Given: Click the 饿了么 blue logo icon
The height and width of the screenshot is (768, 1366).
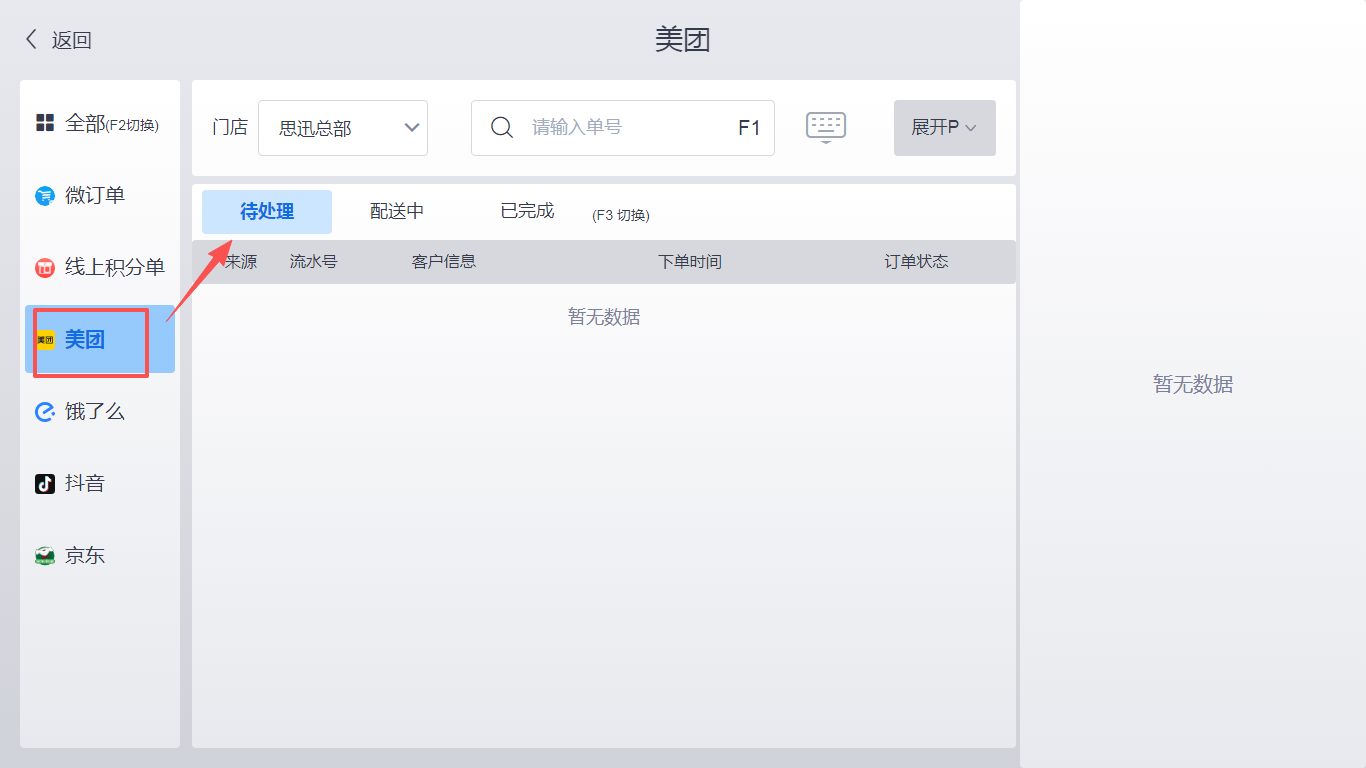Looking at the screenshot, I should tap(45, 412).
